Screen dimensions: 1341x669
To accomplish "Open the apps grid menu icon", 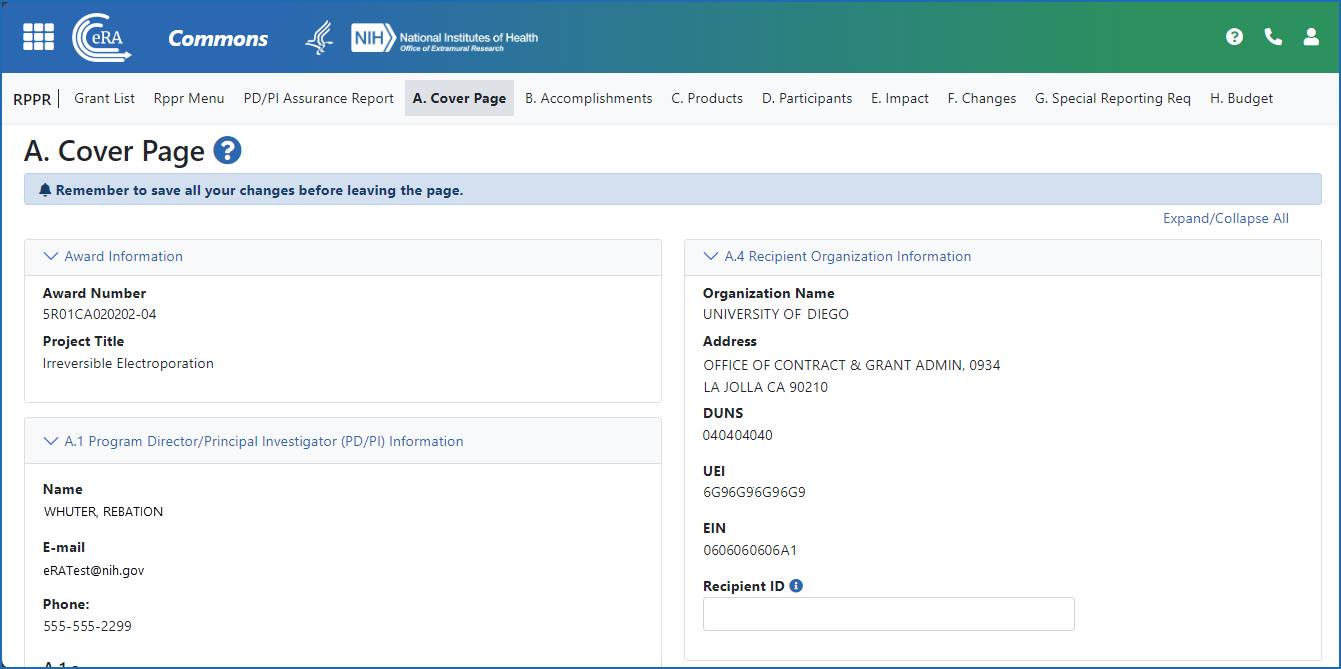I will coord(38,37).
